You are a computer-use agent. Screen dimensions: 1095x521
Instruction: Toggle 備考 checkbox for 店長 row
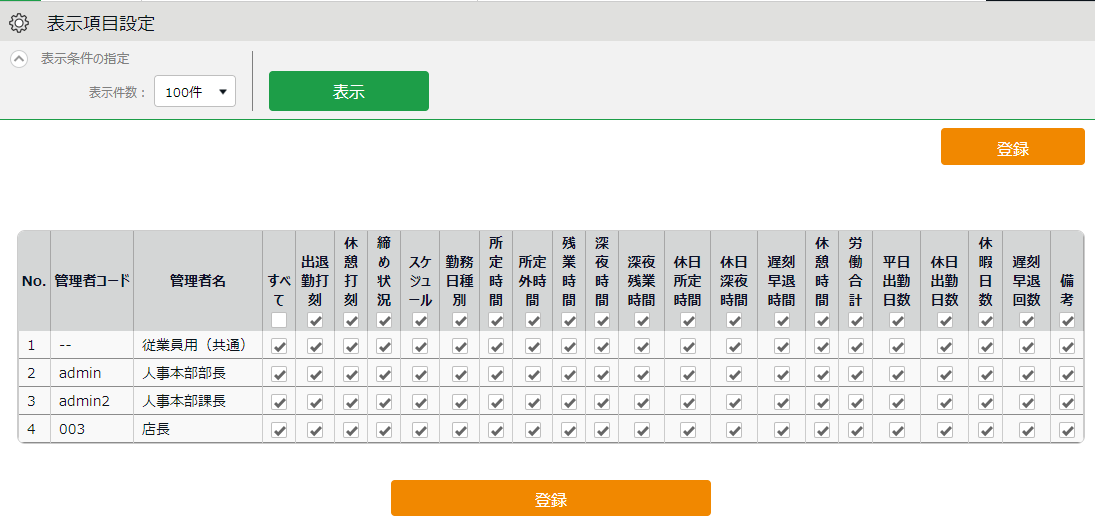click(x=1067, y=430)
